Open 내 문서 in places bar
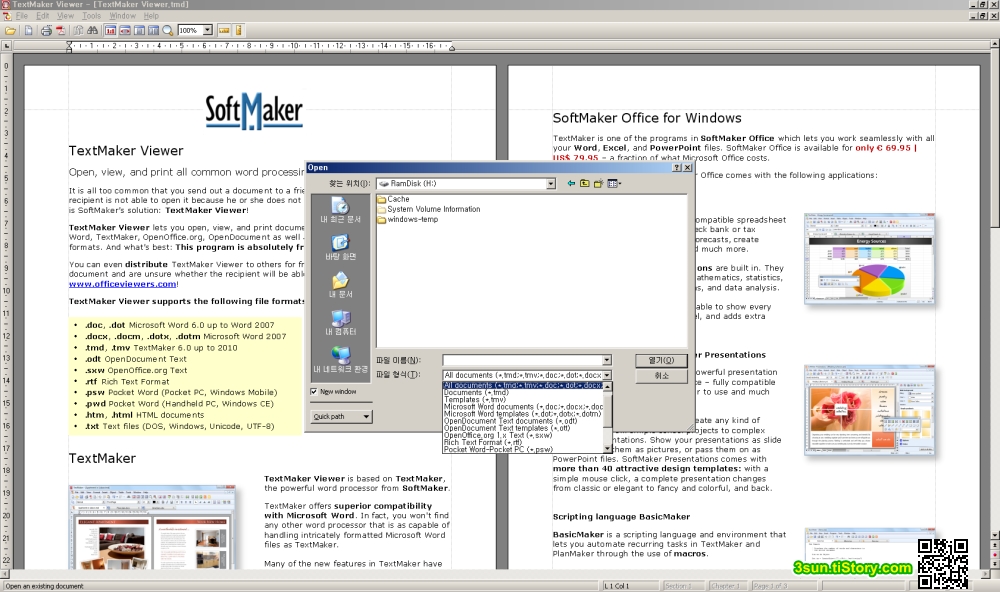The width and height of the screenshot is (1000, 592). pos(341,285)
